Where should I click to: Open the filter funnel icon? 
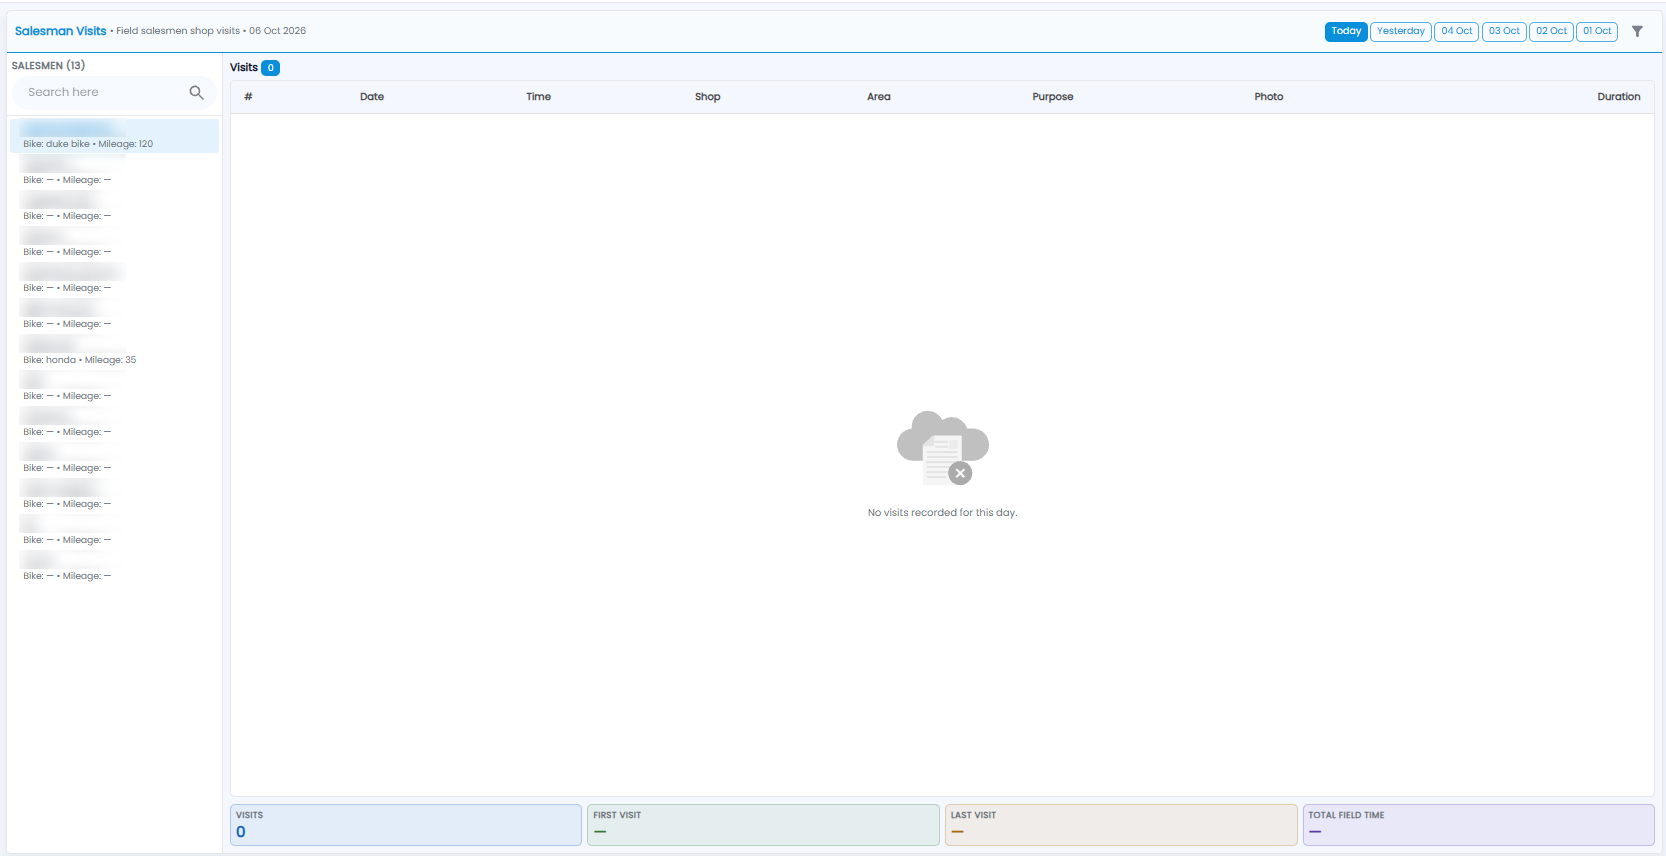click(1637, 31)
